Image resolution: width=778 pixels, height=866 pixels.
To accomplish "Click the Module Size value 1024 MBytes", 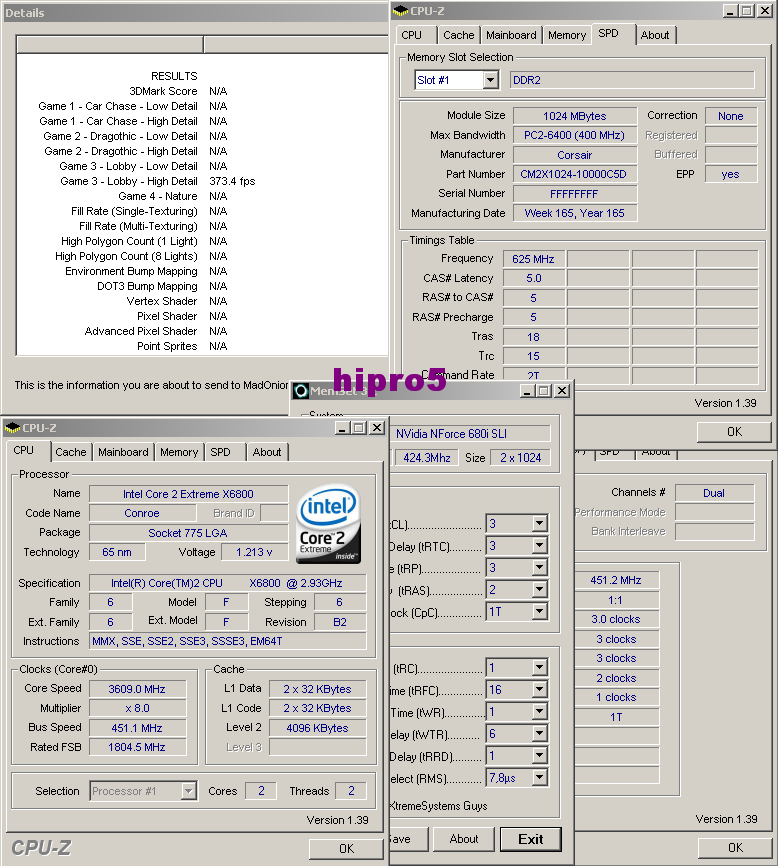I will tap(574, 116).
